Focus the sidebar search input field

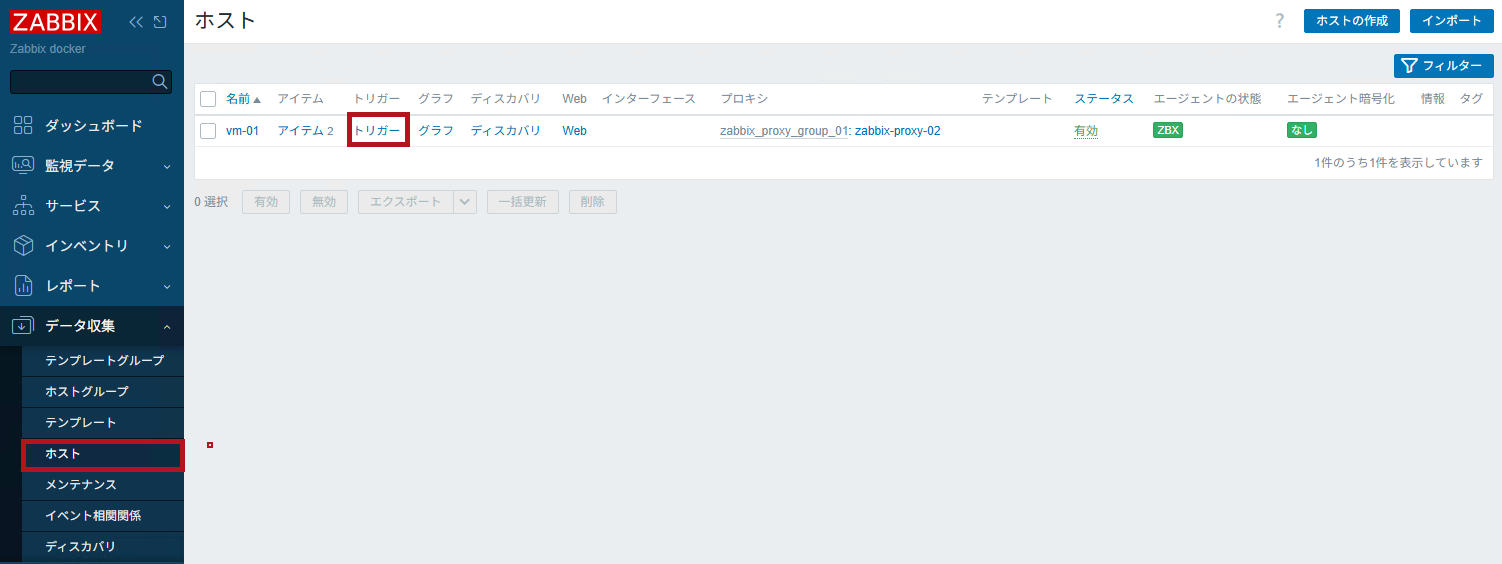[x=91, y=82]
